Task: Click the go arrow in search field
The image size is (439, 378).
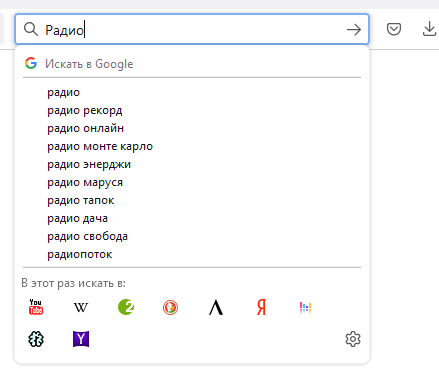Action: (354, 30)
